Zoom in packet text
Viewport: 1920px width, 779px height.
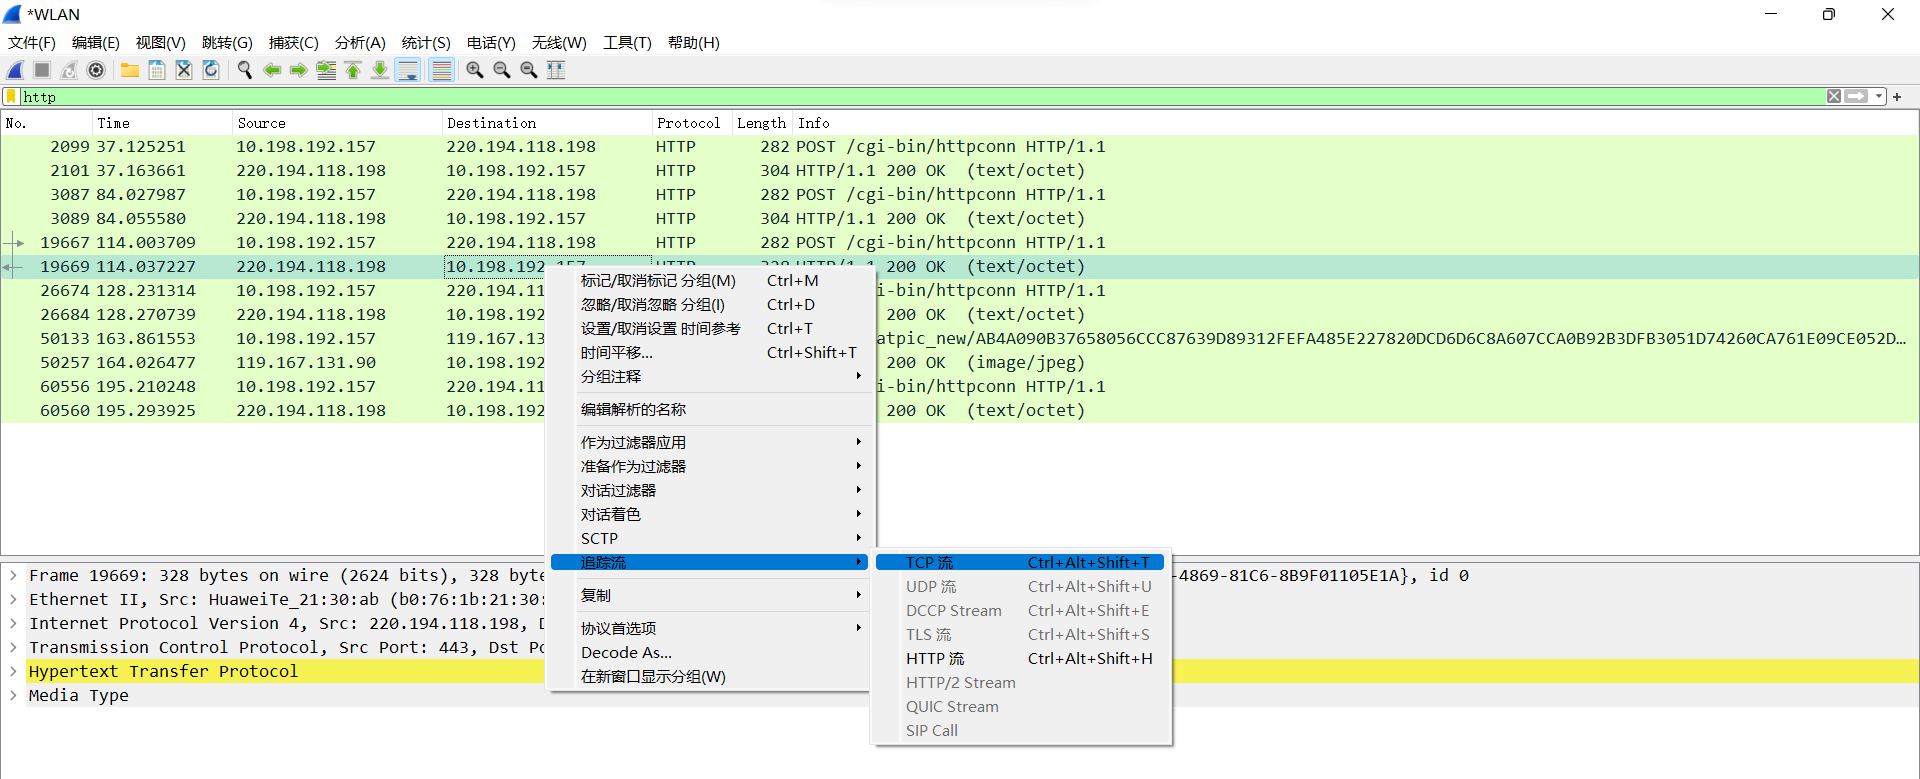click(x=475, y=70)
